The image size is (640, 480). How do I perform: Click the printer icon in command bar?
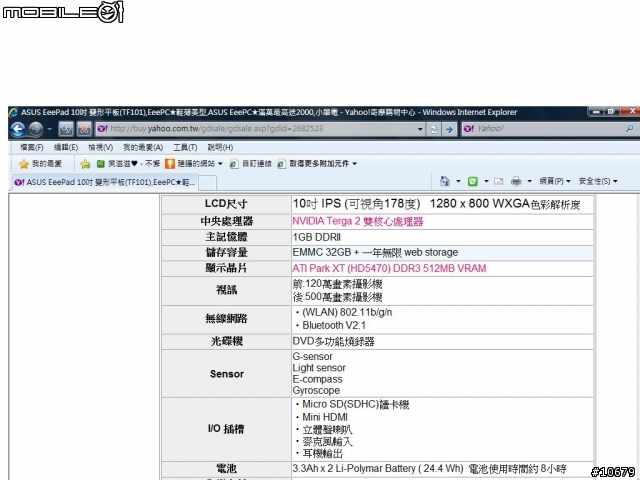point(516,181)
